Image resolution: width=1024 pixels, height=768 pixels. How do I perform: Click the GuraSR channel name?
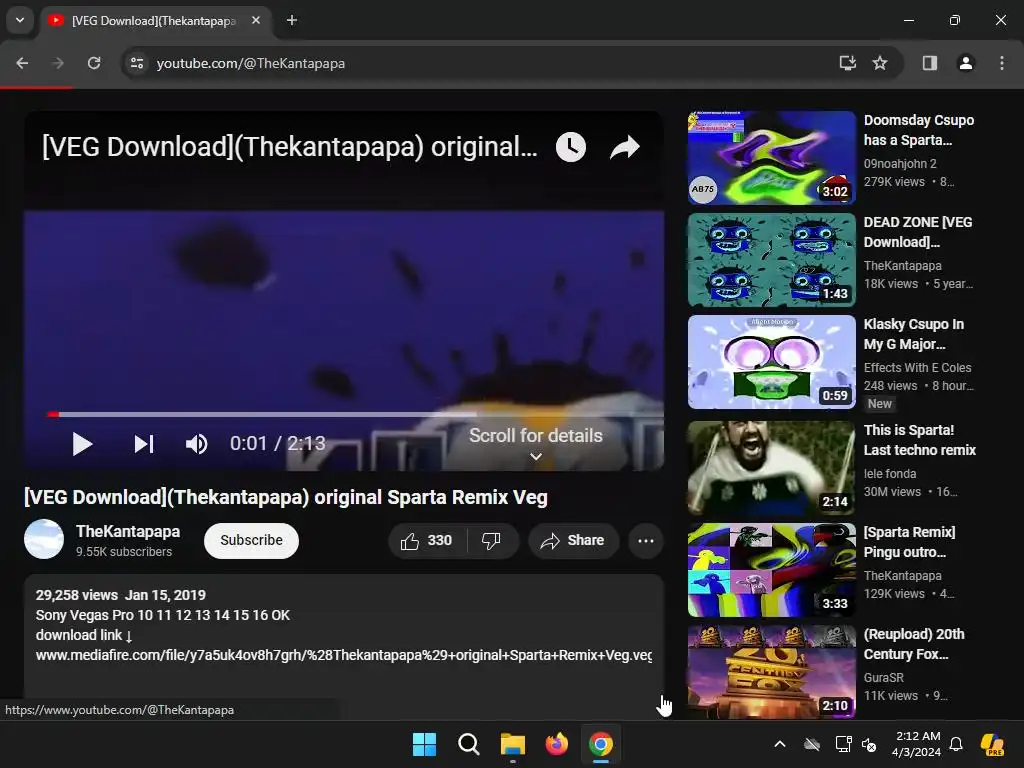tap(884, 678)
